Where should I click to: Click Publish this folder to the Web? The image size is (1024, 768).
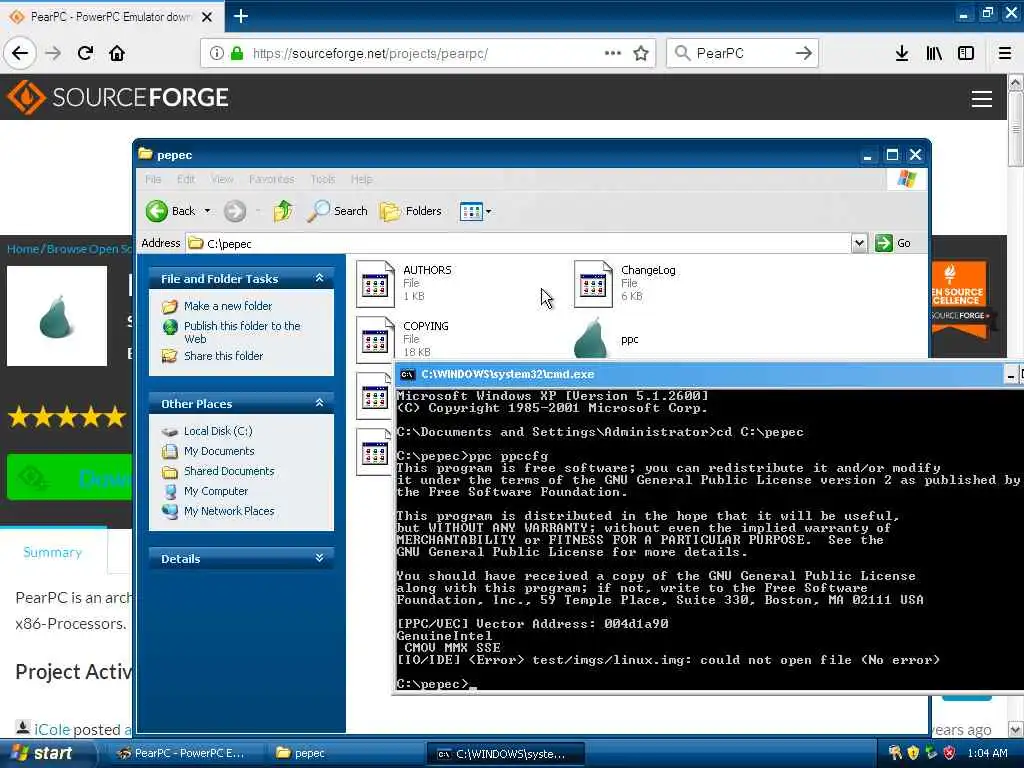pyautogui.click(x=242, y=332)
